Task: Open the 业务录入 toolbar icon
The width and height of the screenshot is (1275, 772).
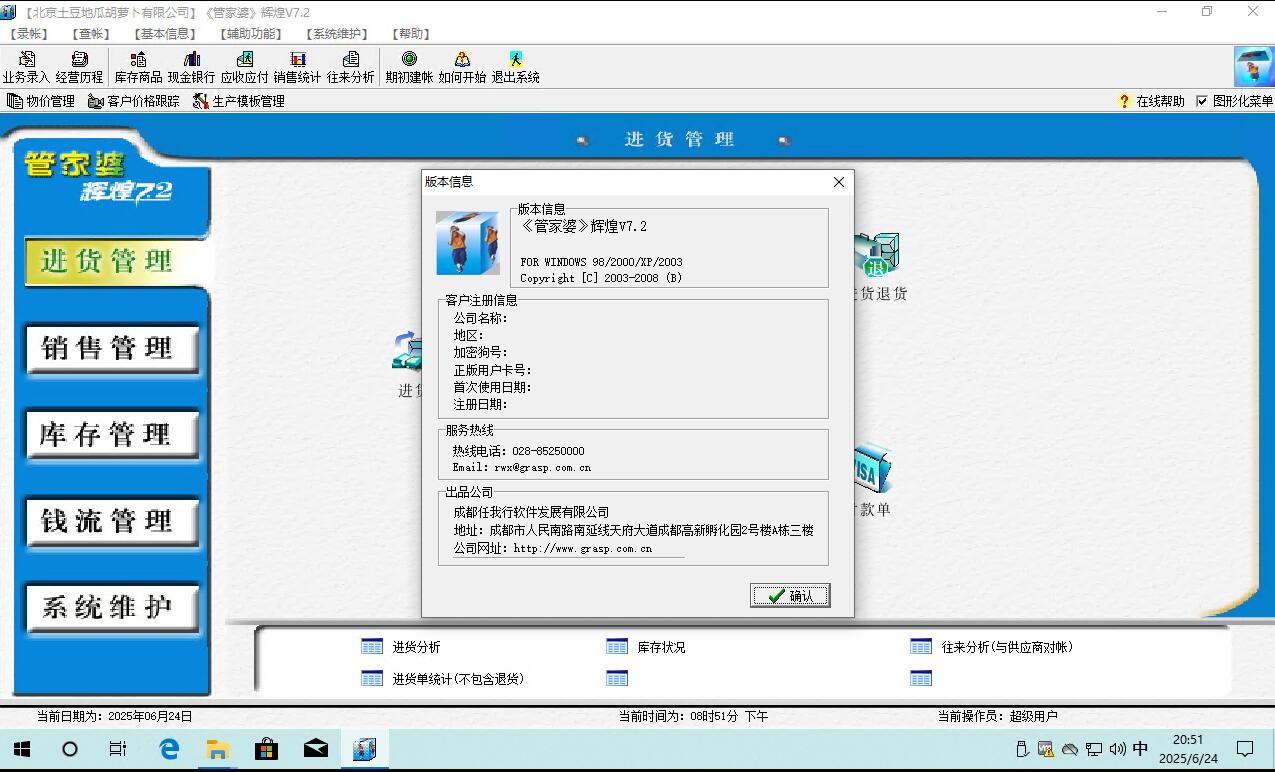Action: (26, 67)
